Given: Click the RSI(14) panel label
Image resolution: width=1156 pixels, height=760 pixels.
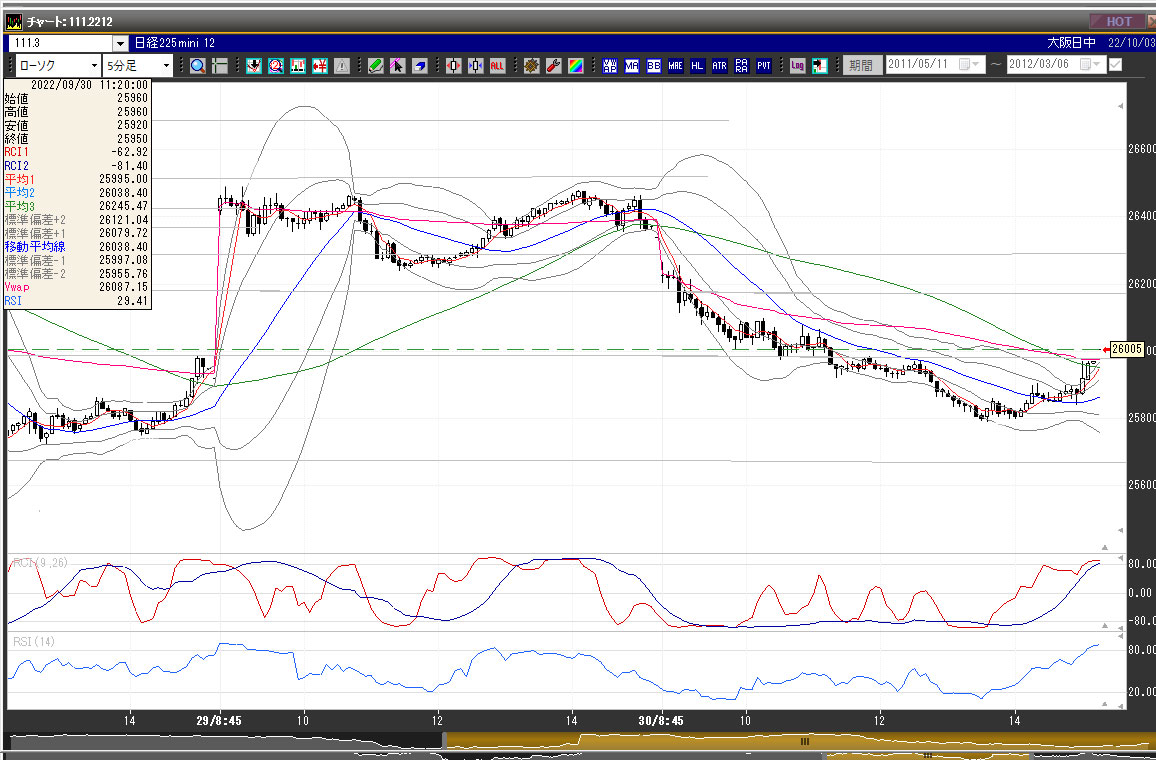Looking at the screenshot, I should coord(34,642).
